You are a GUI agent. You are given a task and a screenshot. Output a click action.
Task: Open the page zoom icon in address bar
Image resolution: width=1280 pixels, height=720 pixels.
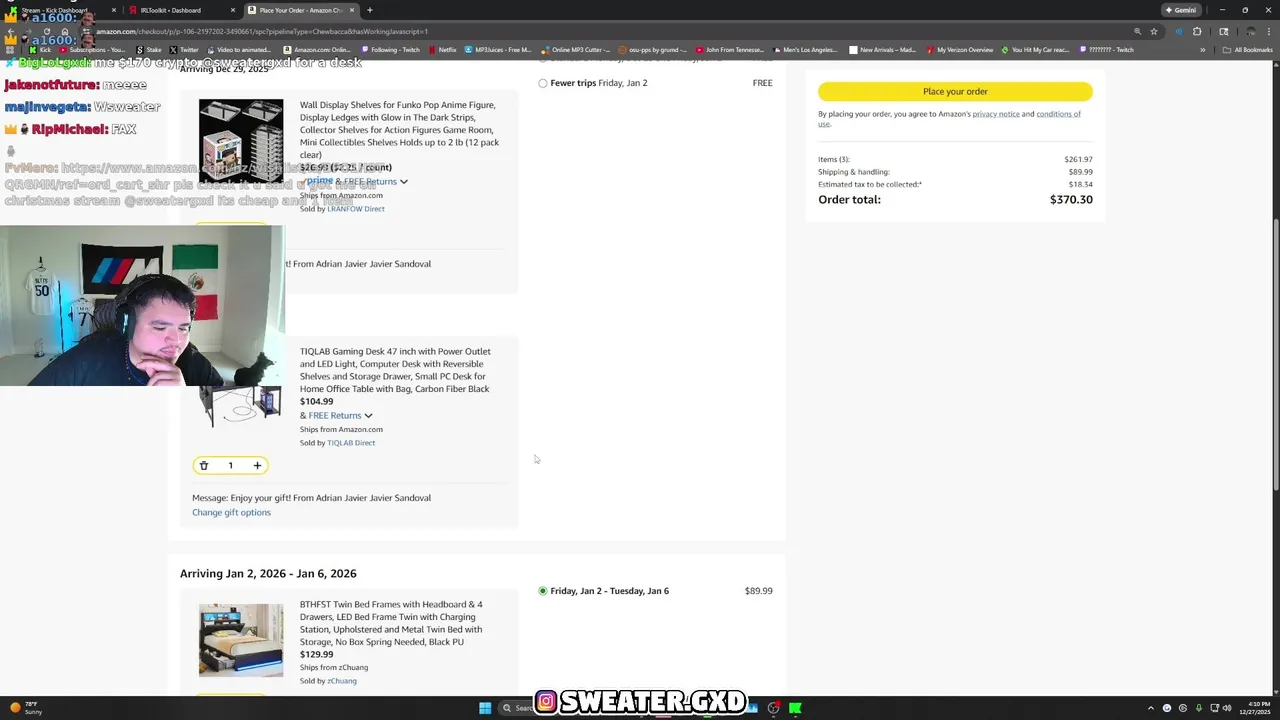1137,31
